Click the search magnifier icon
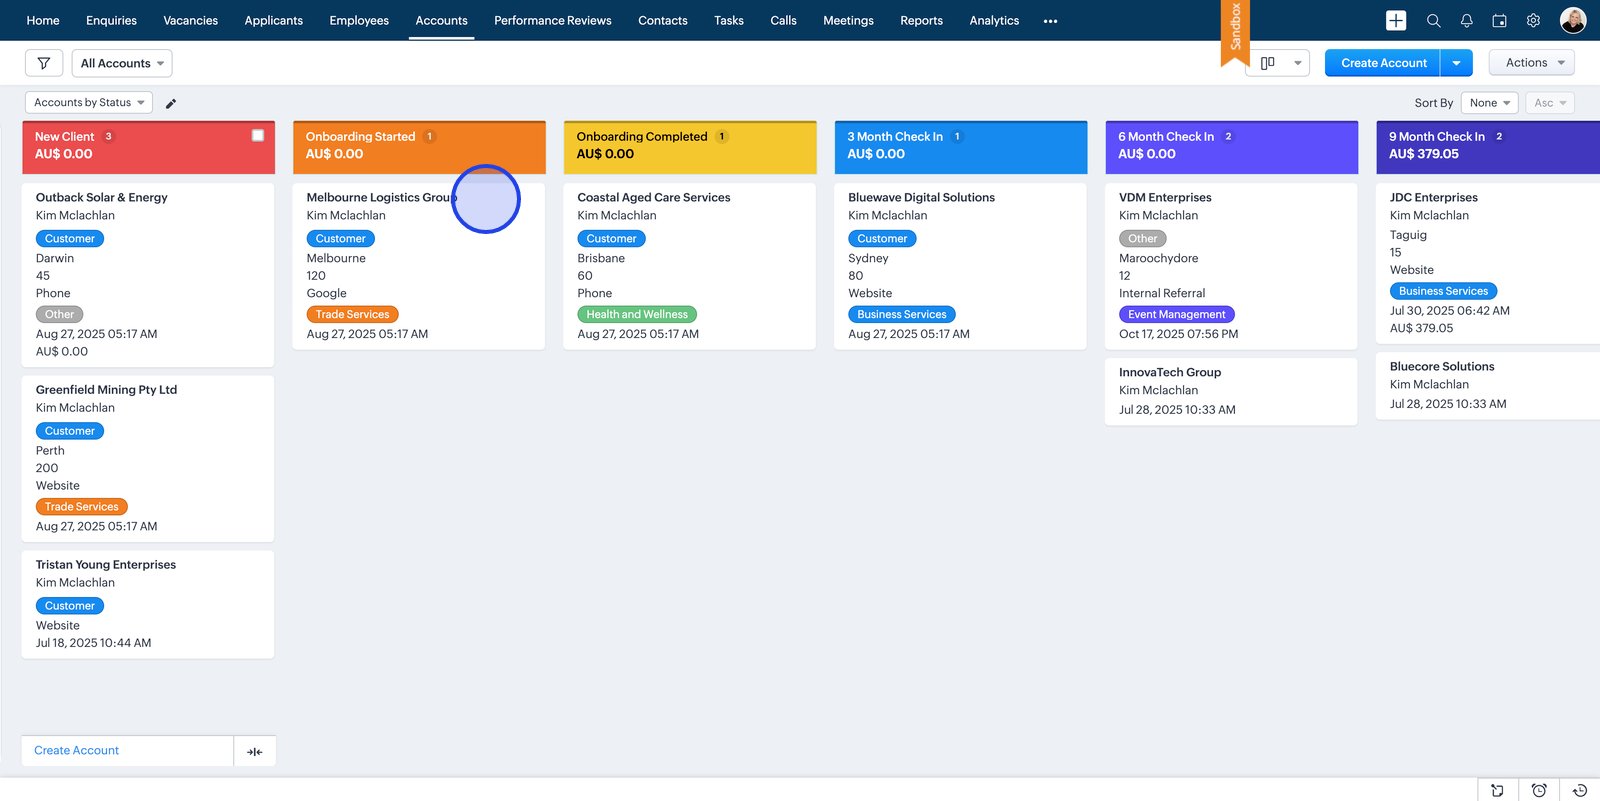The height and width of the screenshot is (801, 1600). (1433, 20)
